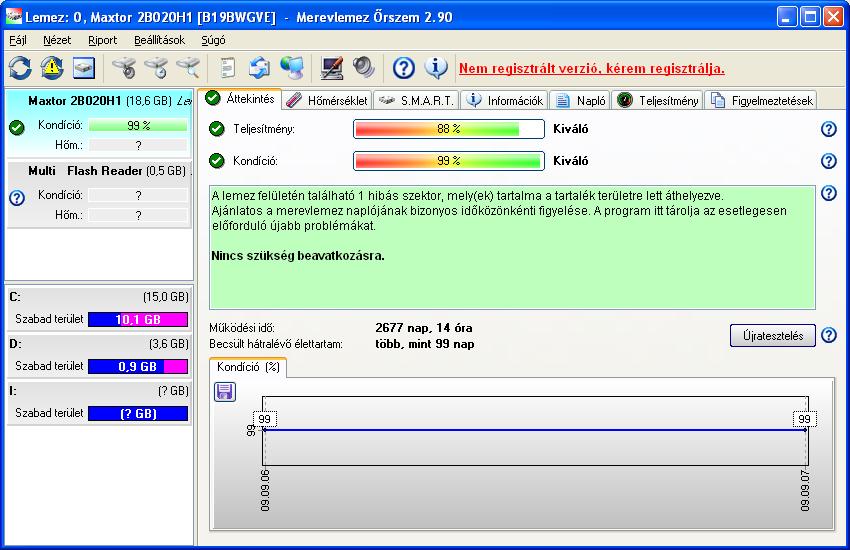
Task: Click help icon beside Teljesítmény bar
Action: (829, 129)
